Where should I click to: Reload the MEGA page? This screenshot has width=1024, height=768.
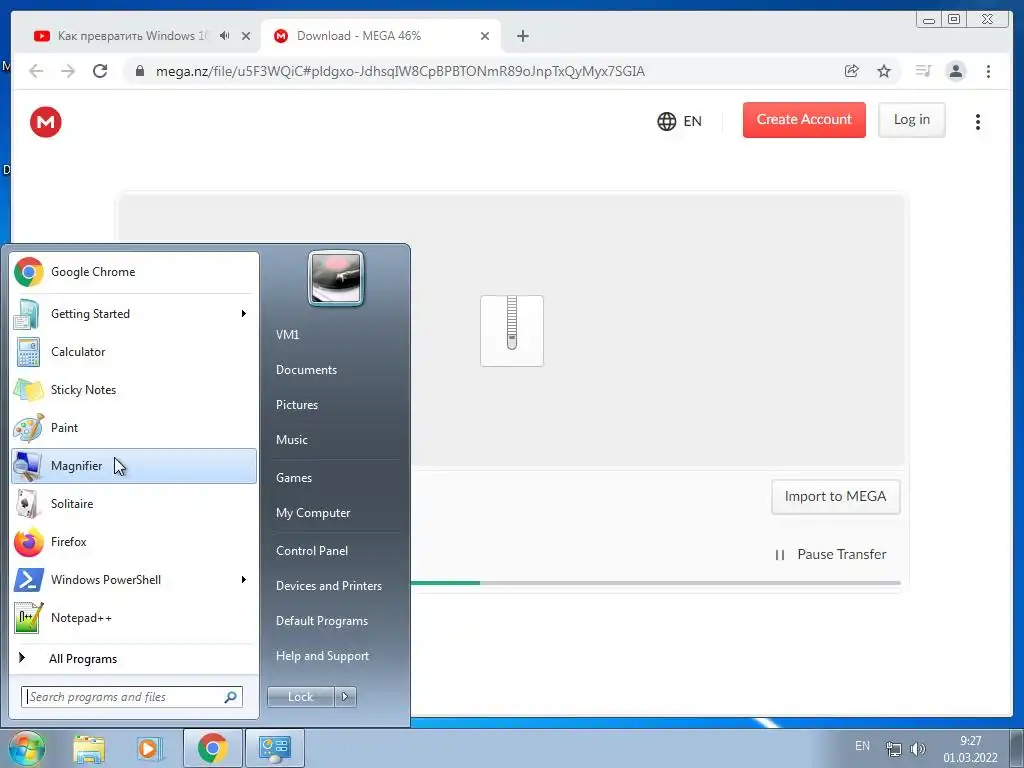click(x=100, y=71)
